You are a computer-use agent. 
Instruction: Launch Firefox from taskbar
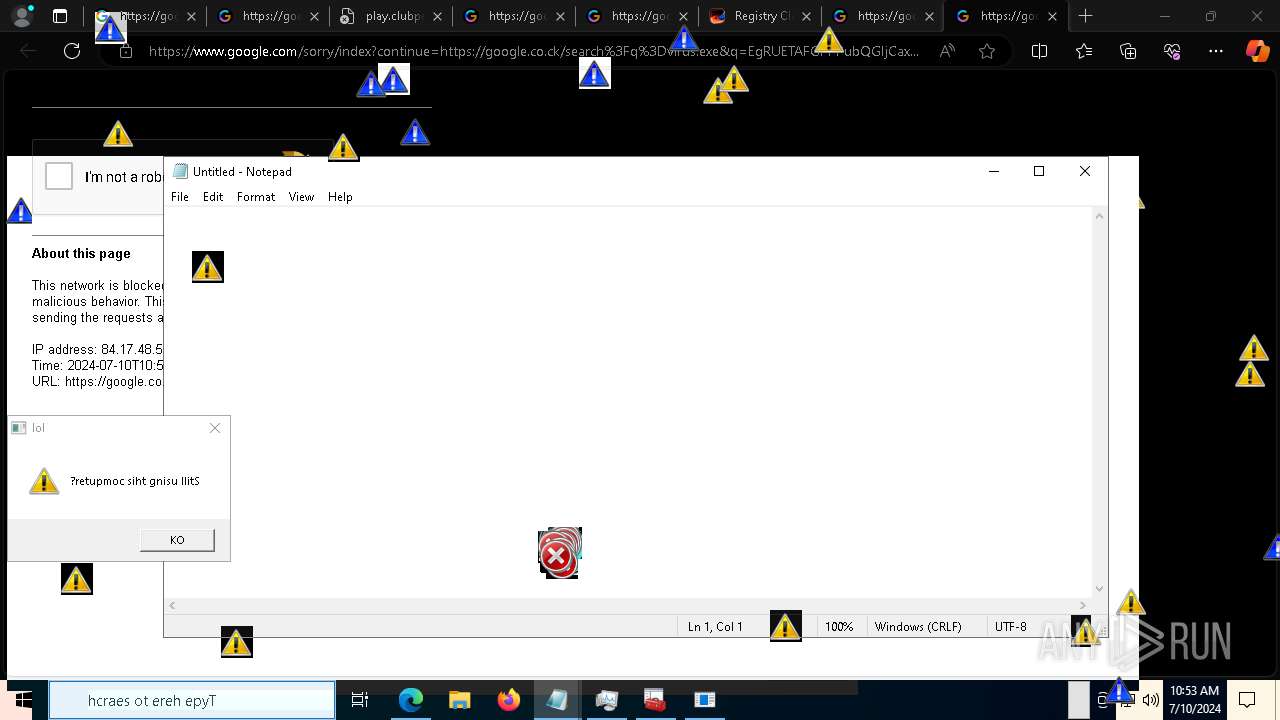pos(508,700)
